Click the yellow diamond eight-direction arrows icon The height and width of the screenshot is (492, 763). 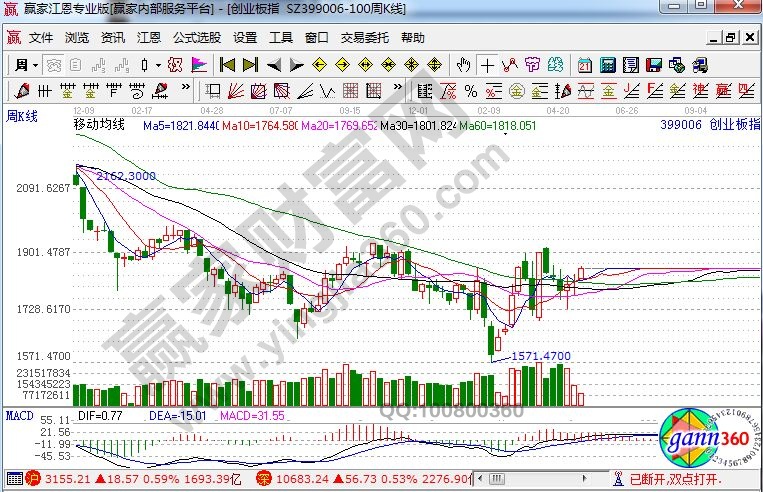tap(411, 65)
